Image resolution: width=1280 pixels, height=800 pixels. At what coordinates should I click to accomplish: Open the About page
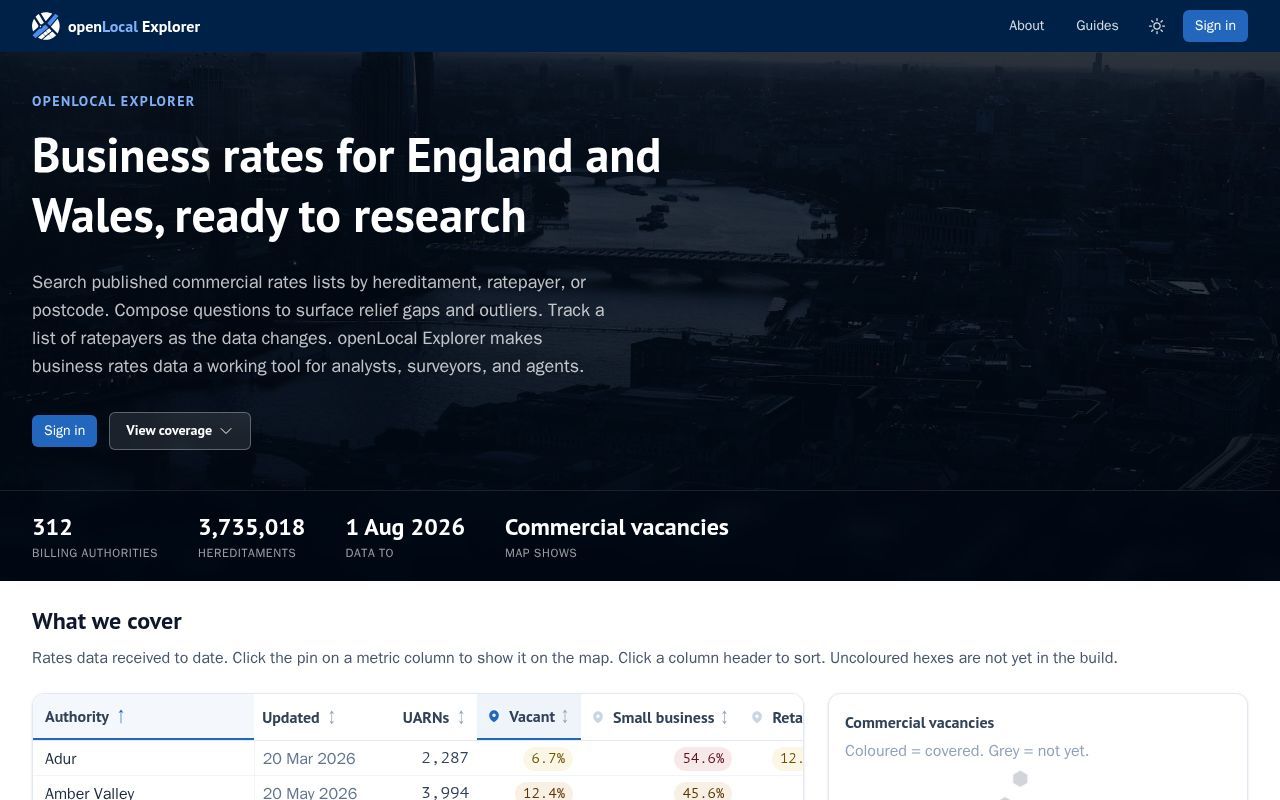(x=1026, y=26)
